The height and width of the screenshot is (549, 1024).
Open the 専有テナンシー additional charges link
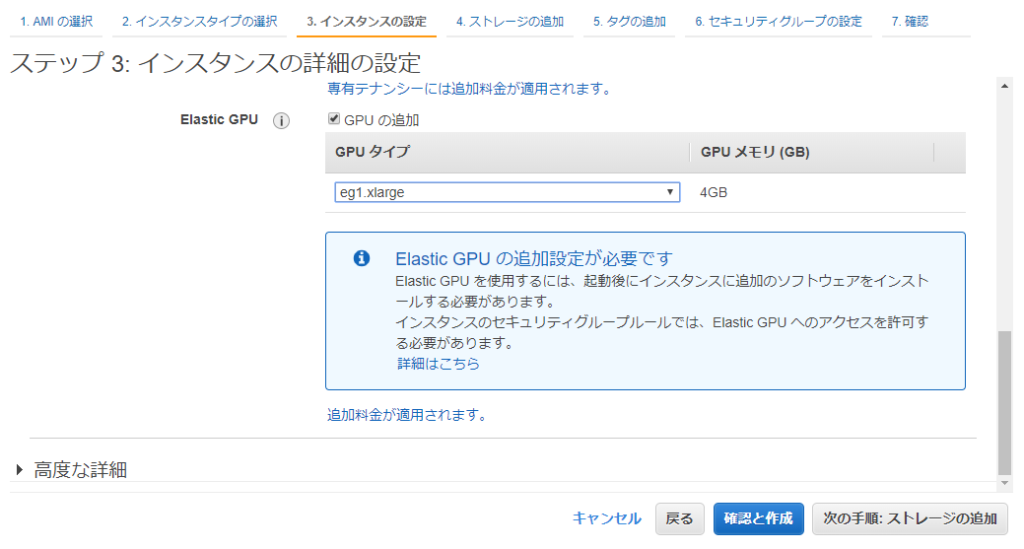469,89
